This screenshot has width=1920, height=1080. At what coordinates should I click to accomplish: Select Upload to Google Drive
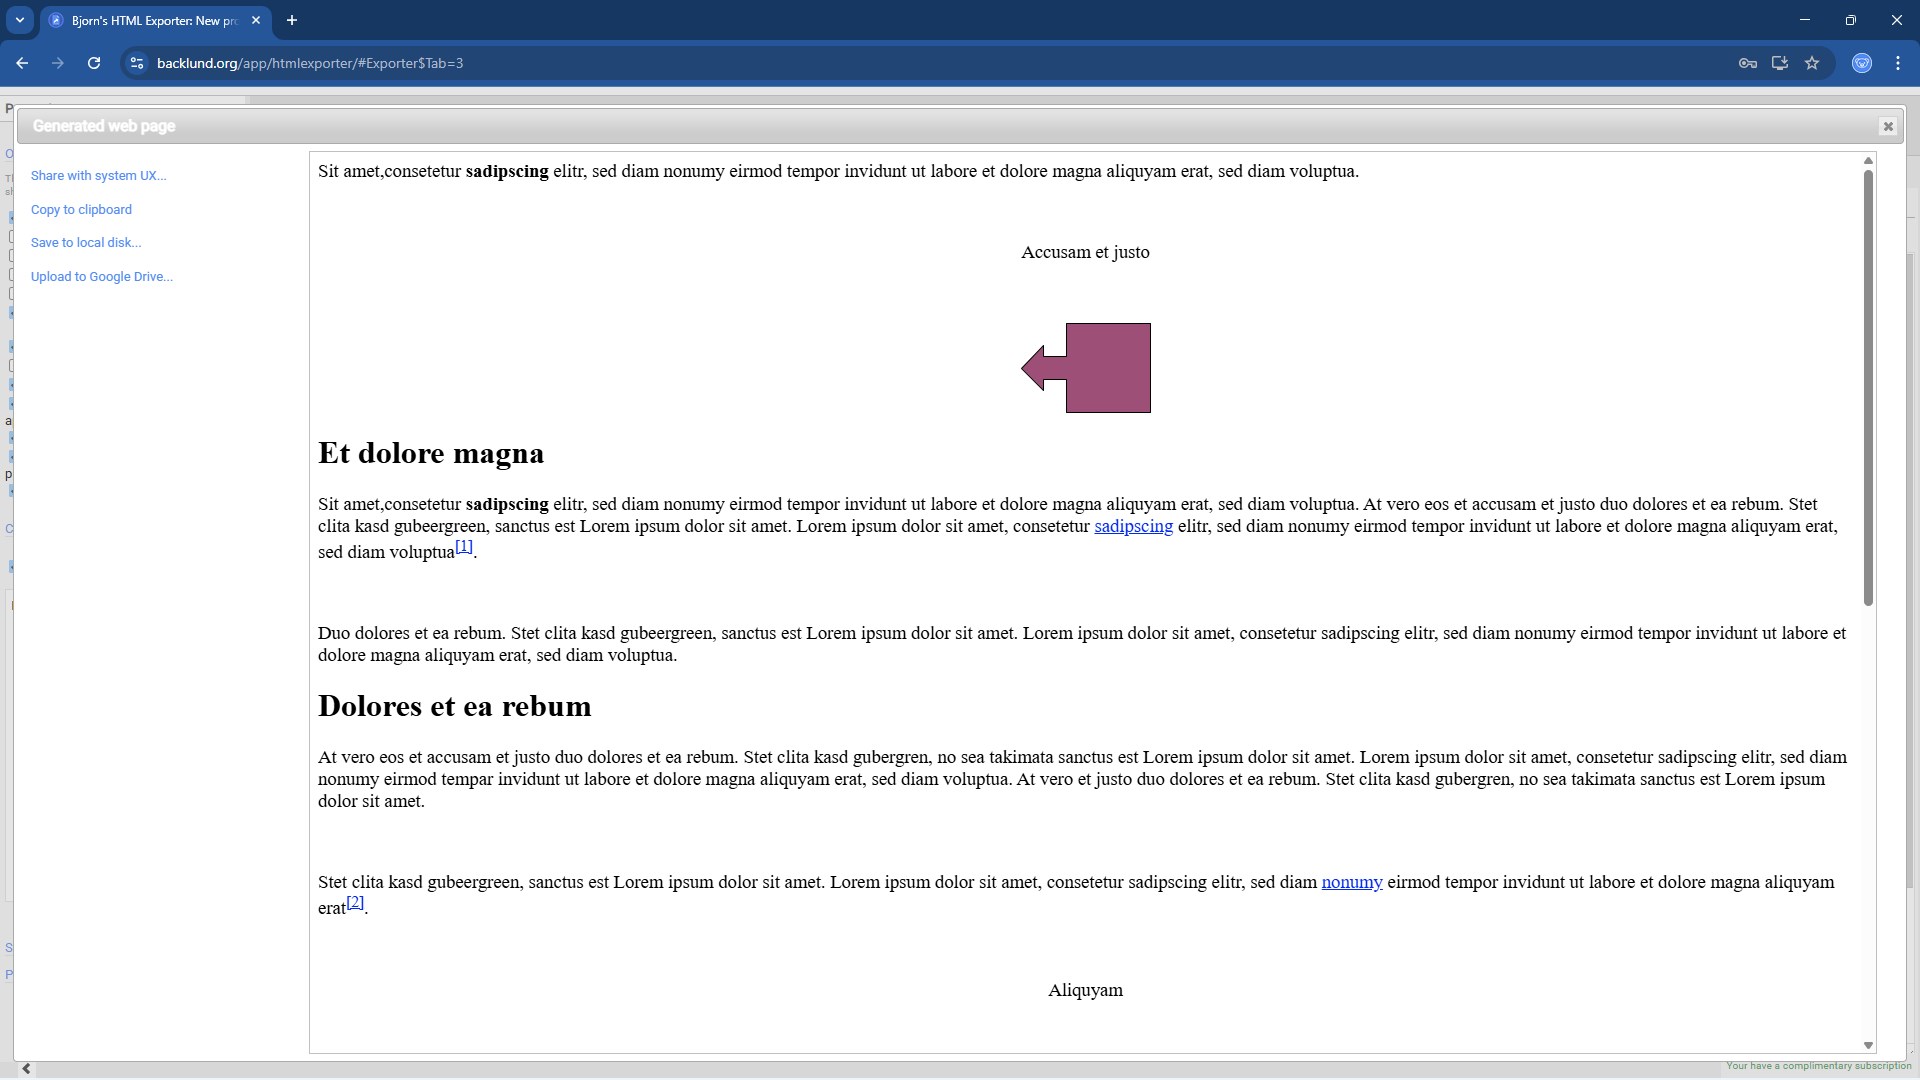pyautogui.click(x=102, y=277)
